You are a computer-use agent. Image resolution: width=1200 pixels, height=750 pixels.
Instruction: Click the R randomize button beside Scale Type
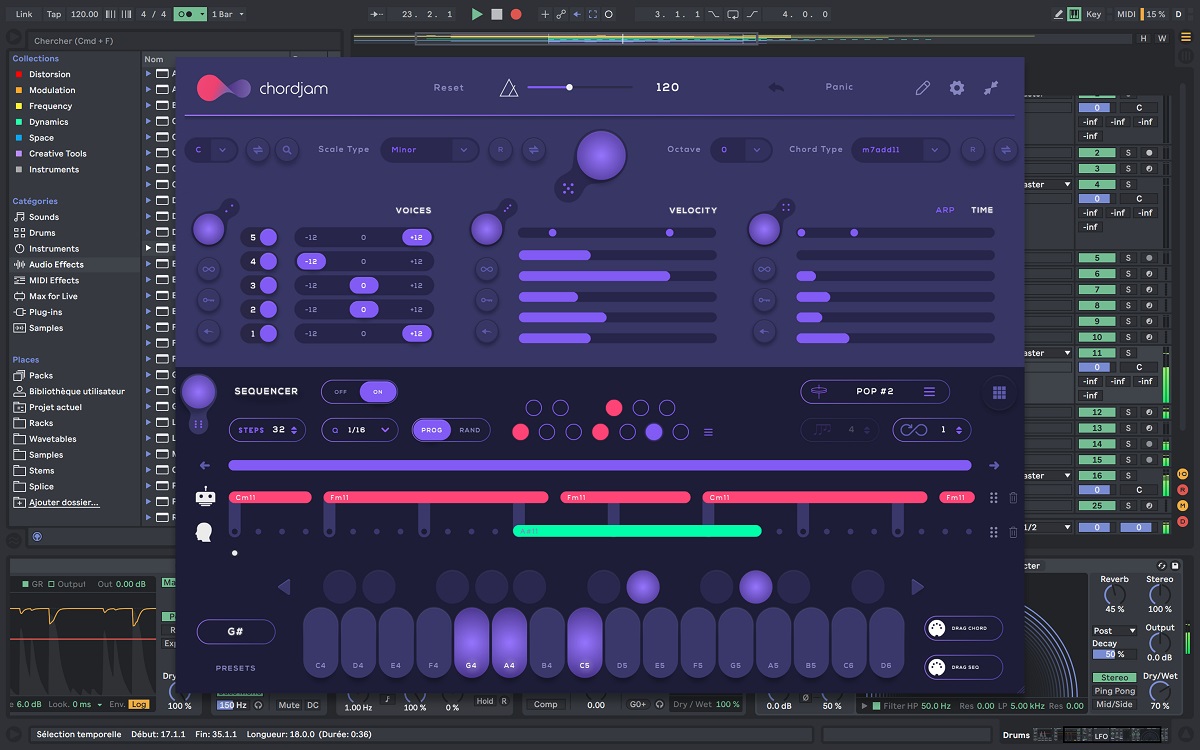(501, 150)
